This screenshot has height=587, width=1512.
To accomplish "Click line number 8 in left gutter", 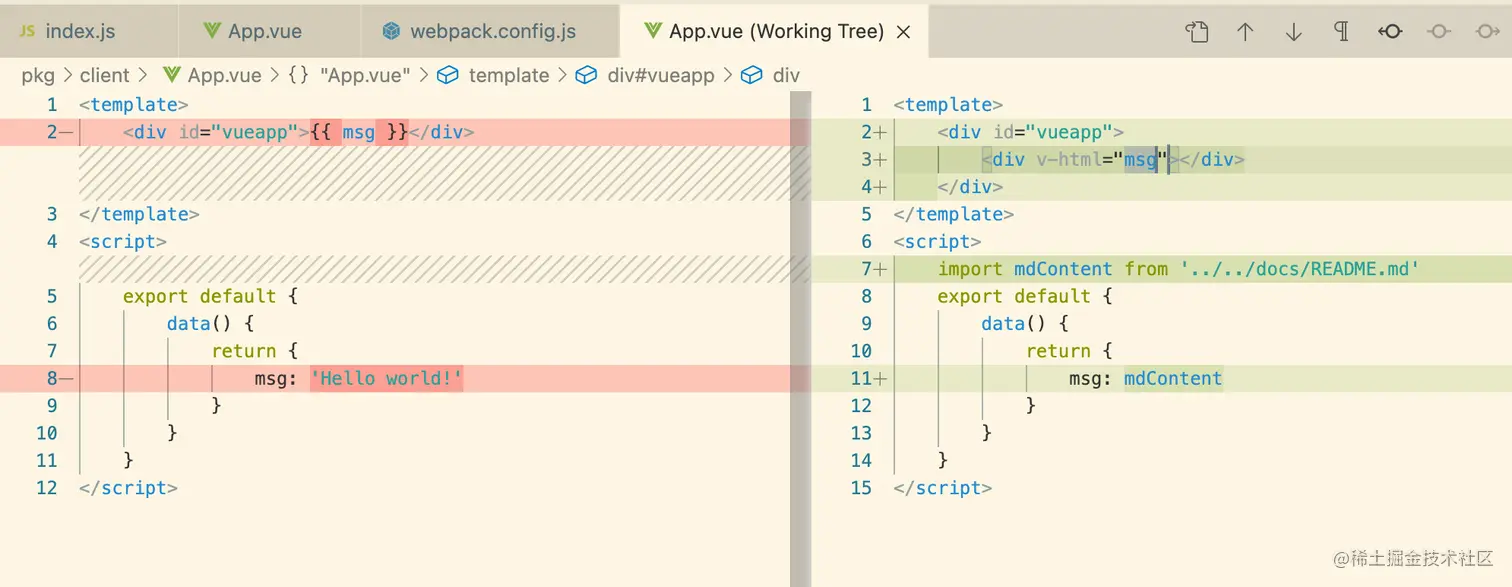I will [51, 378].
